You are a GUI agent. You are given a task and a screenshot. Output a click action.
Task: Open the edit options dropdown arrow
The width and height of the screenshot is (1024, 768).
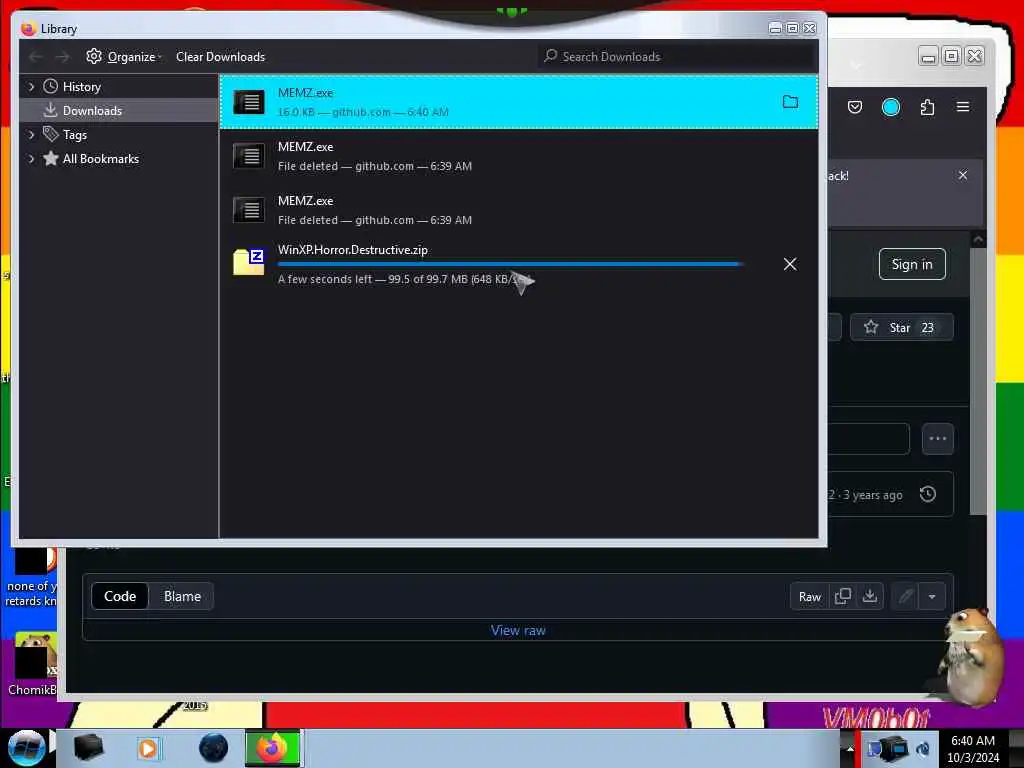(932, 597)
